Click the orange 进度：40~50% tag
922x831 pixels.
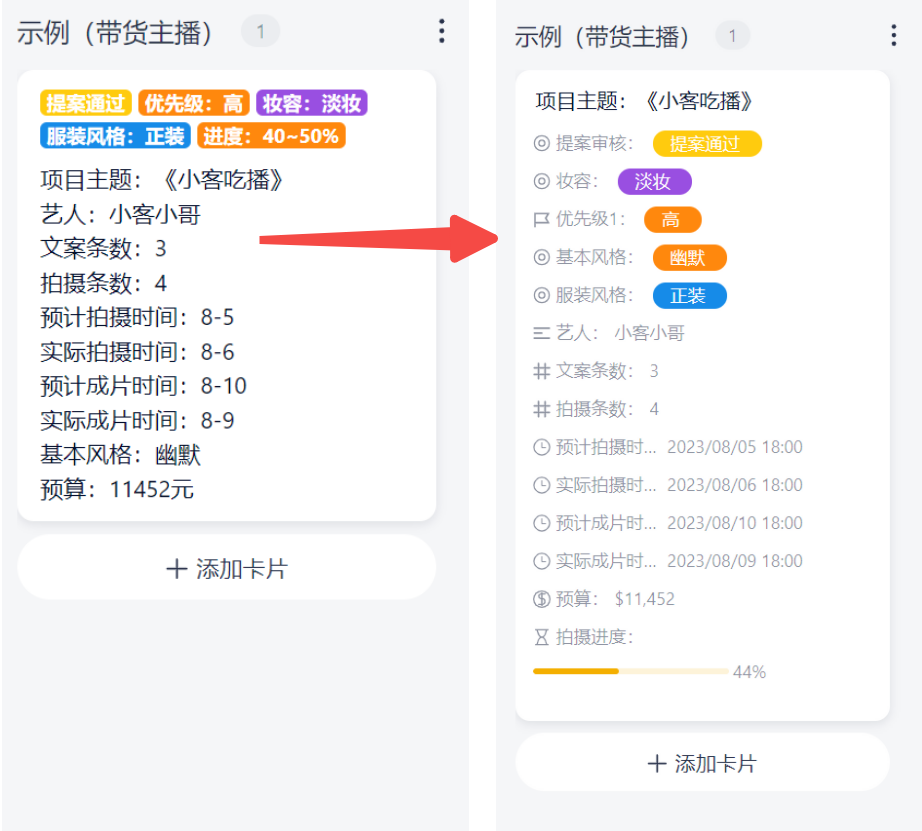271,136
